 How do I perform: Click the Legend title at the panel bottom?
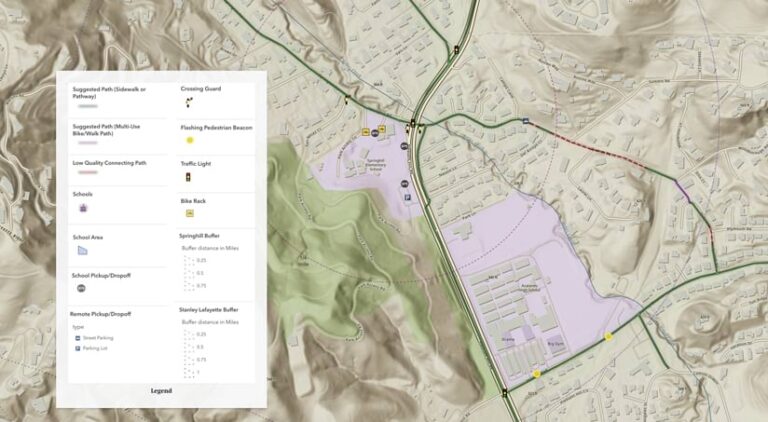pyautogui.click(x=161, y=391)
